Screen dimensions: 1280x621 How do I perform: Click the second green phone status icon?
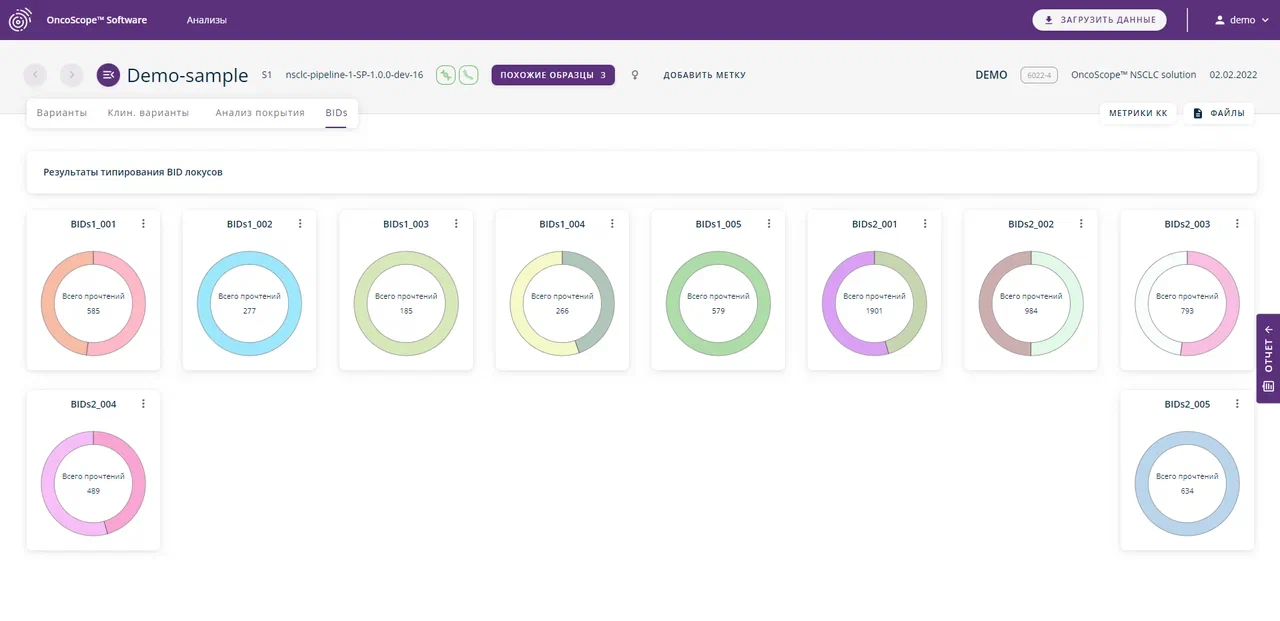[468, 75]
